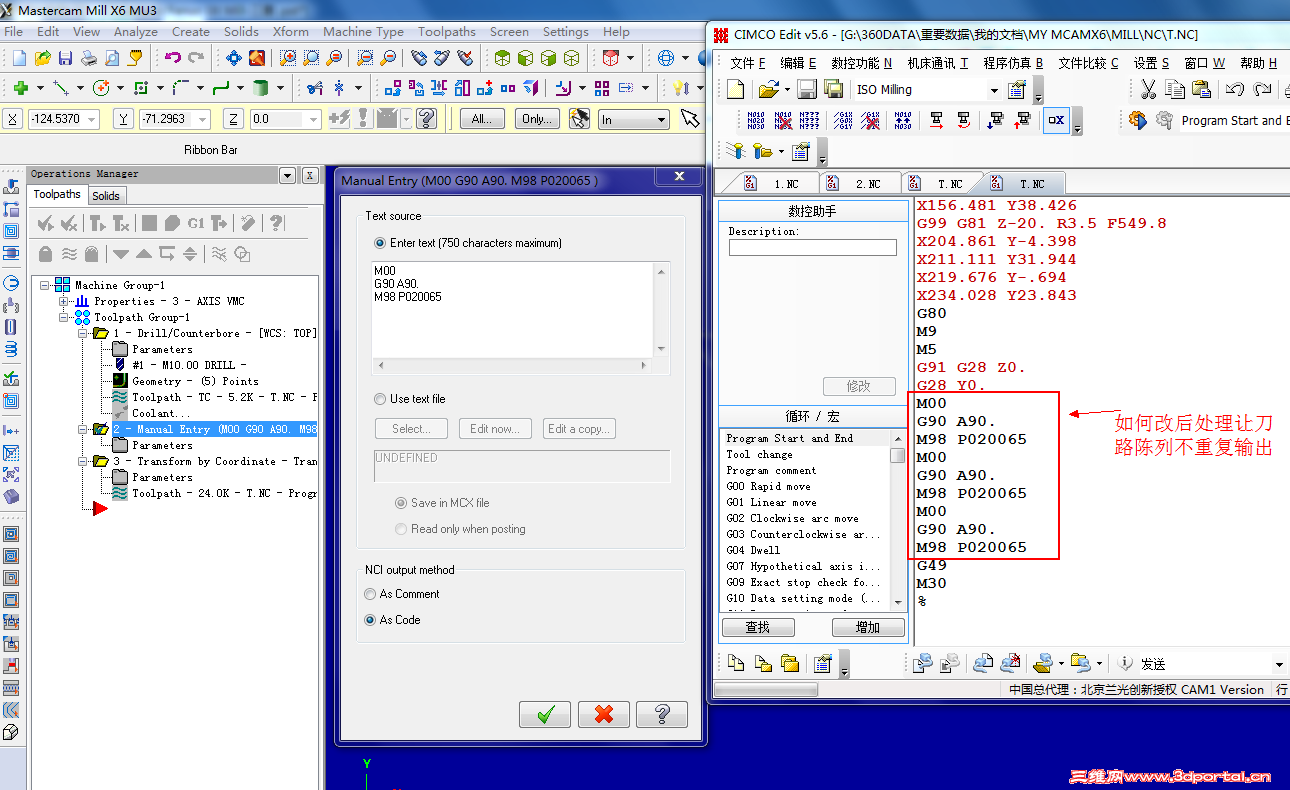This screenshot has height=790, width=1290.
Task: Confirm Manual Entry with the green checkmark
Action: pos(545,714)
